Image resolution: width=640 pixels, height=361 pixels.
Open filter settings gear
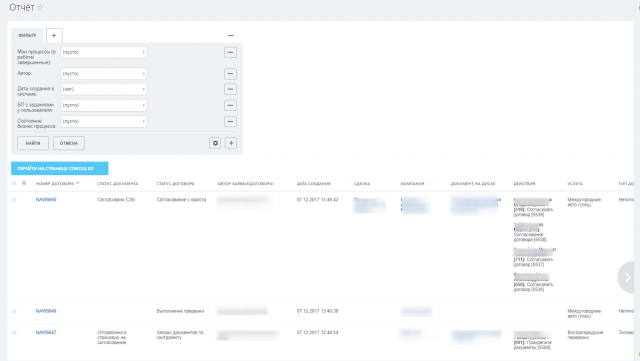(x=215, y=143)
